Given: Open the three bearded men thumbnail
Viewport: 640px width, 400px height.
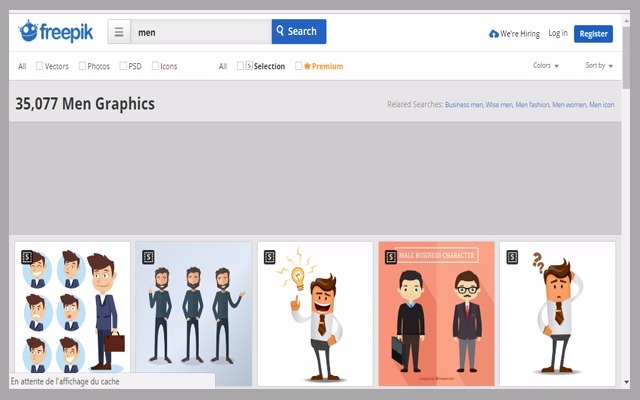Looking at the screenshot, I should point(193,313).
